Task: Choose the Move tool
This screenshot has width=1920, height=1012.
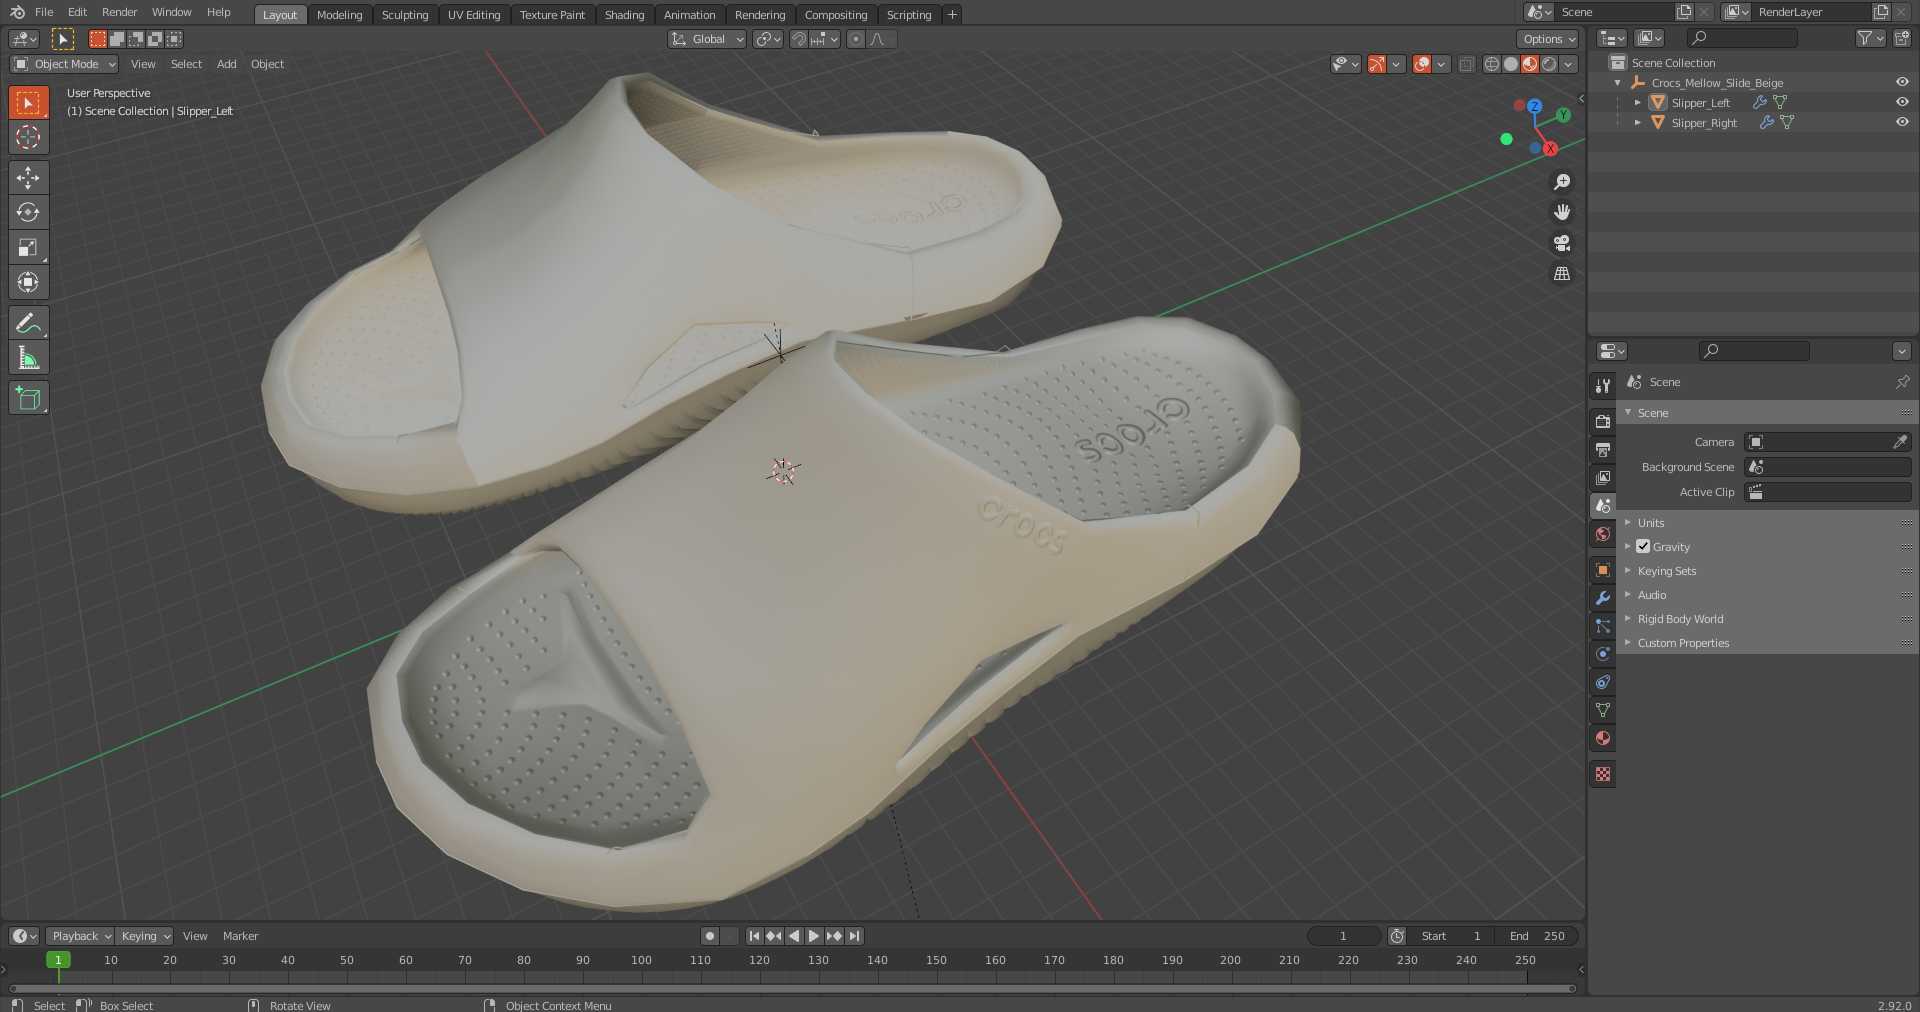Action: (x=28, y=178)
